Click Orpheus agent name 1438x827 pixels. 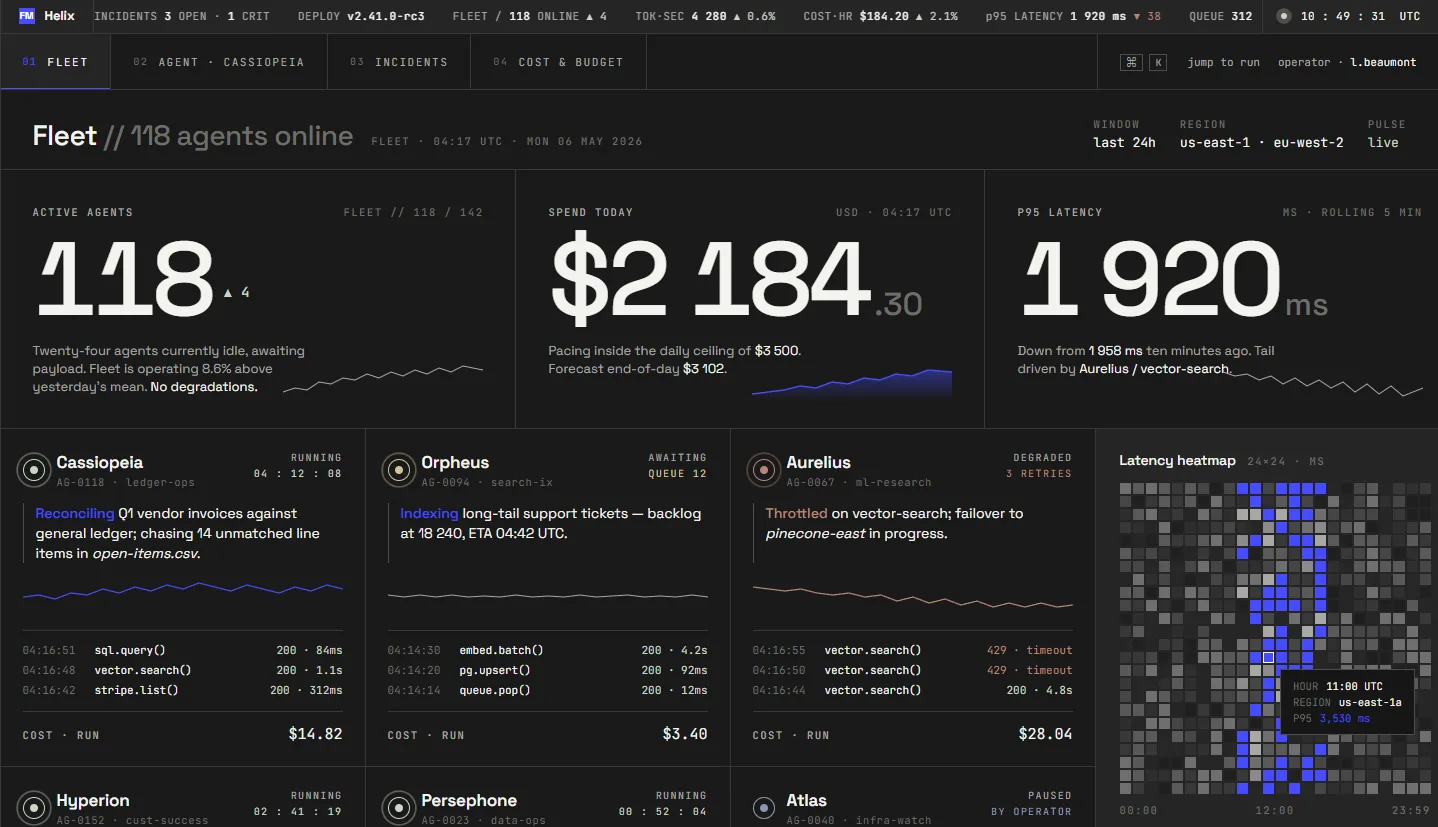[x=455, y=462]
